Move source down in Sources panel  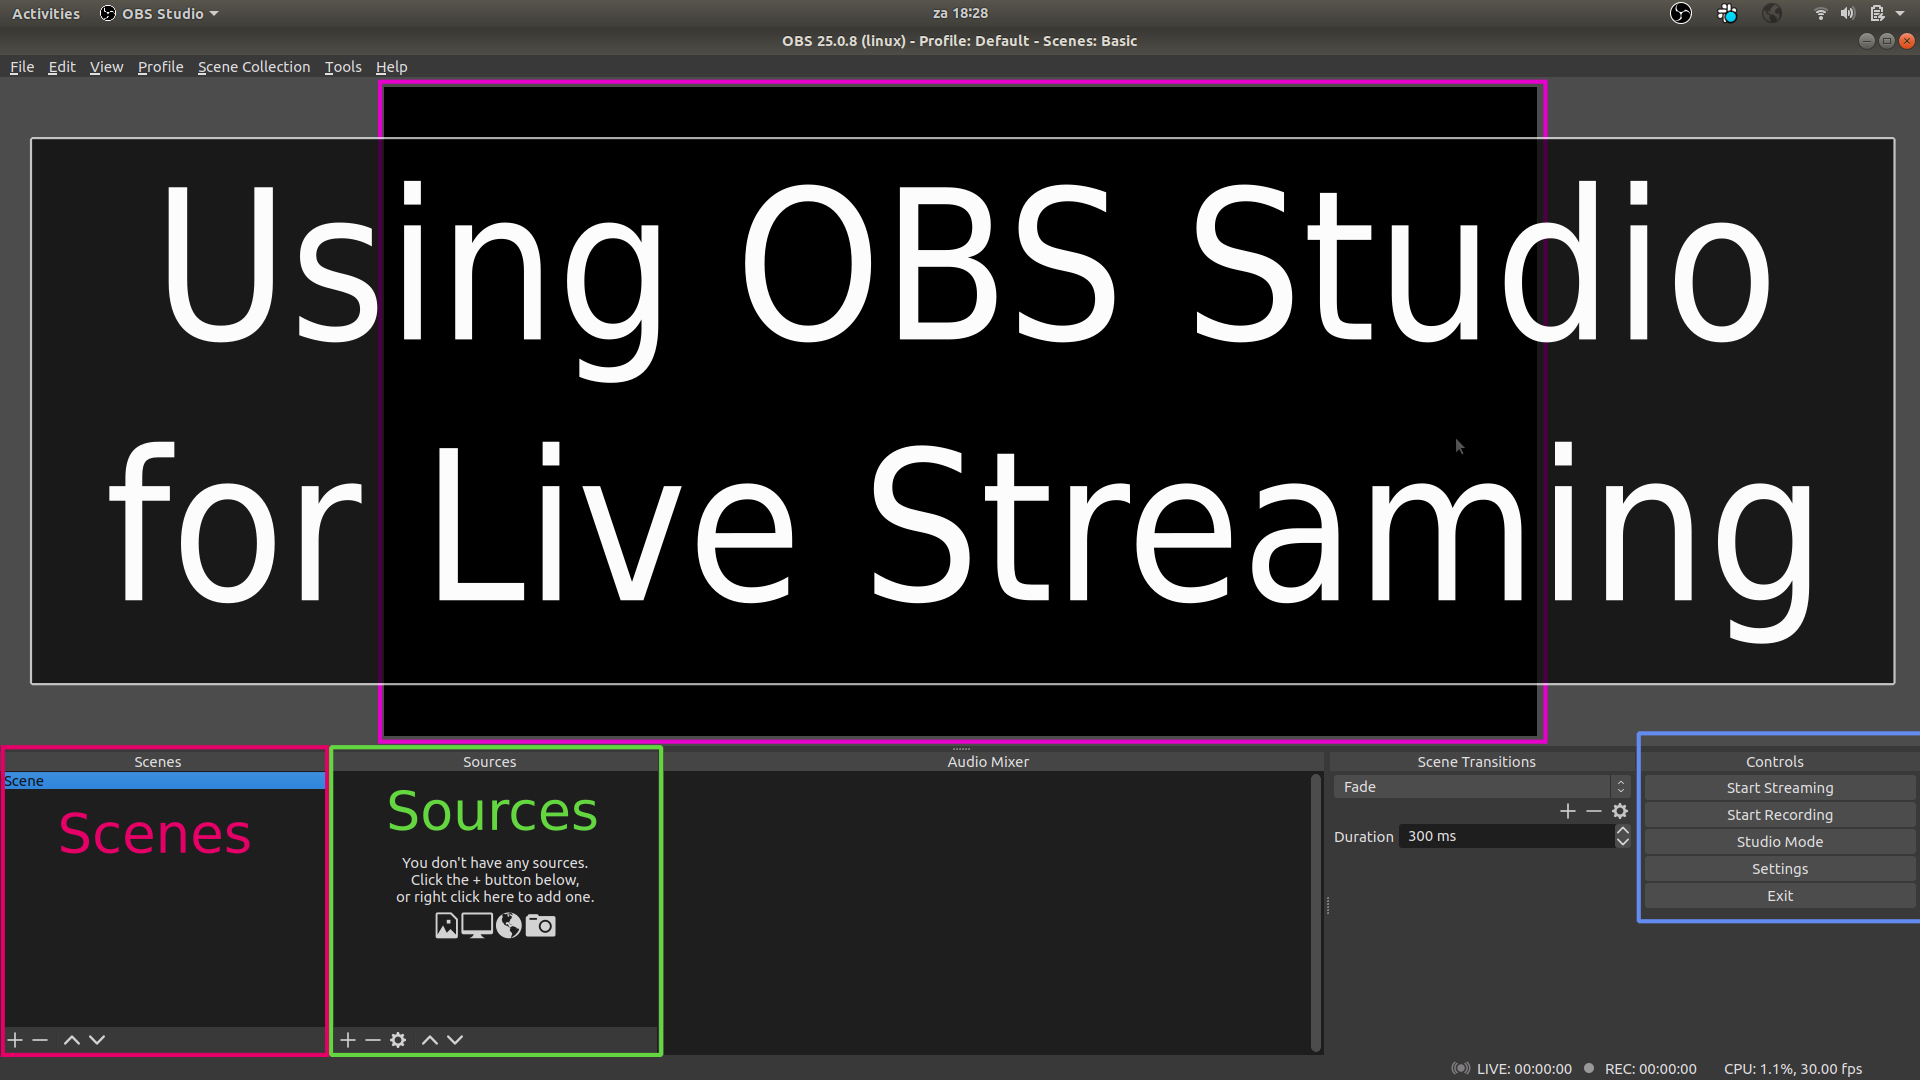pyautogui.click(x=455, y=1040)
